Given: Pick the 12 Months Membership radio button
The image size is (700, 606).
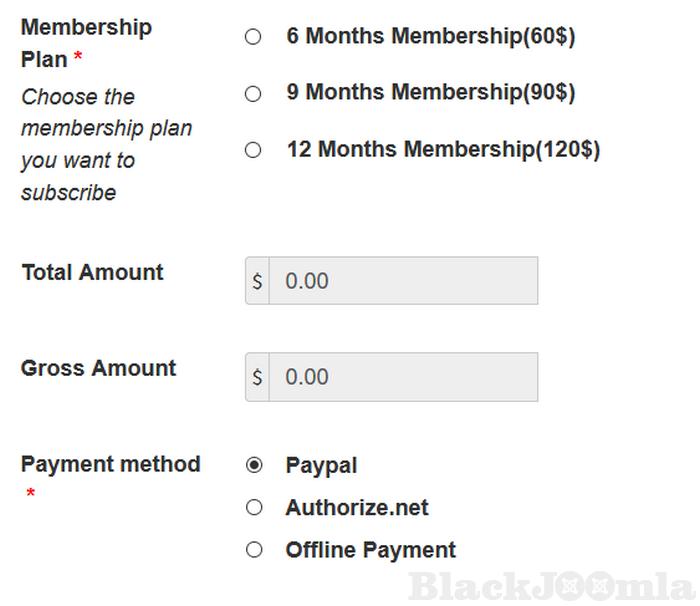Looking at the screenshot, I should point(253,150).
